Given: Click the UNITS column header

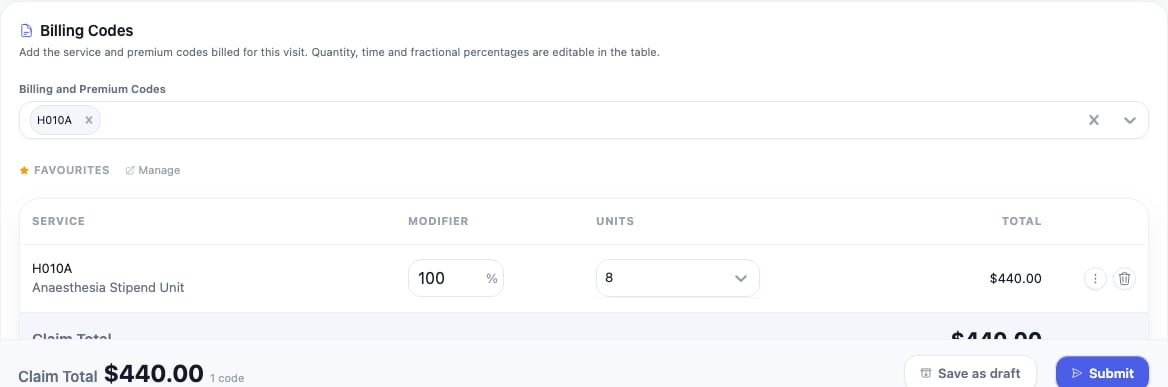Looking at the screenshot, I should click(615, 221).
